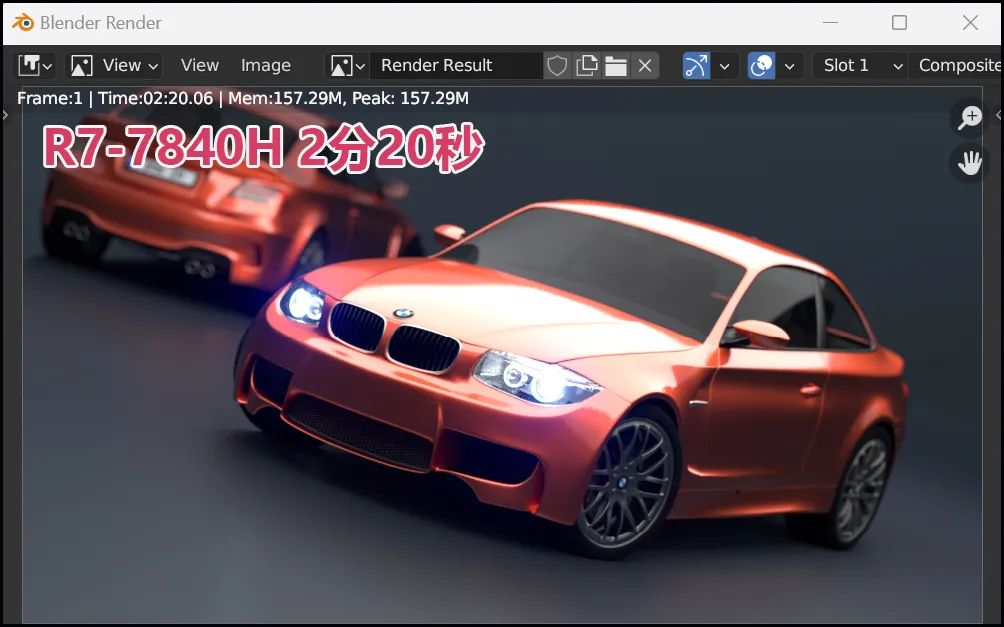Screen dimensions: 1004x627
Task: Open the image display mode dropdown labeled View
Action: click(115, 65)
